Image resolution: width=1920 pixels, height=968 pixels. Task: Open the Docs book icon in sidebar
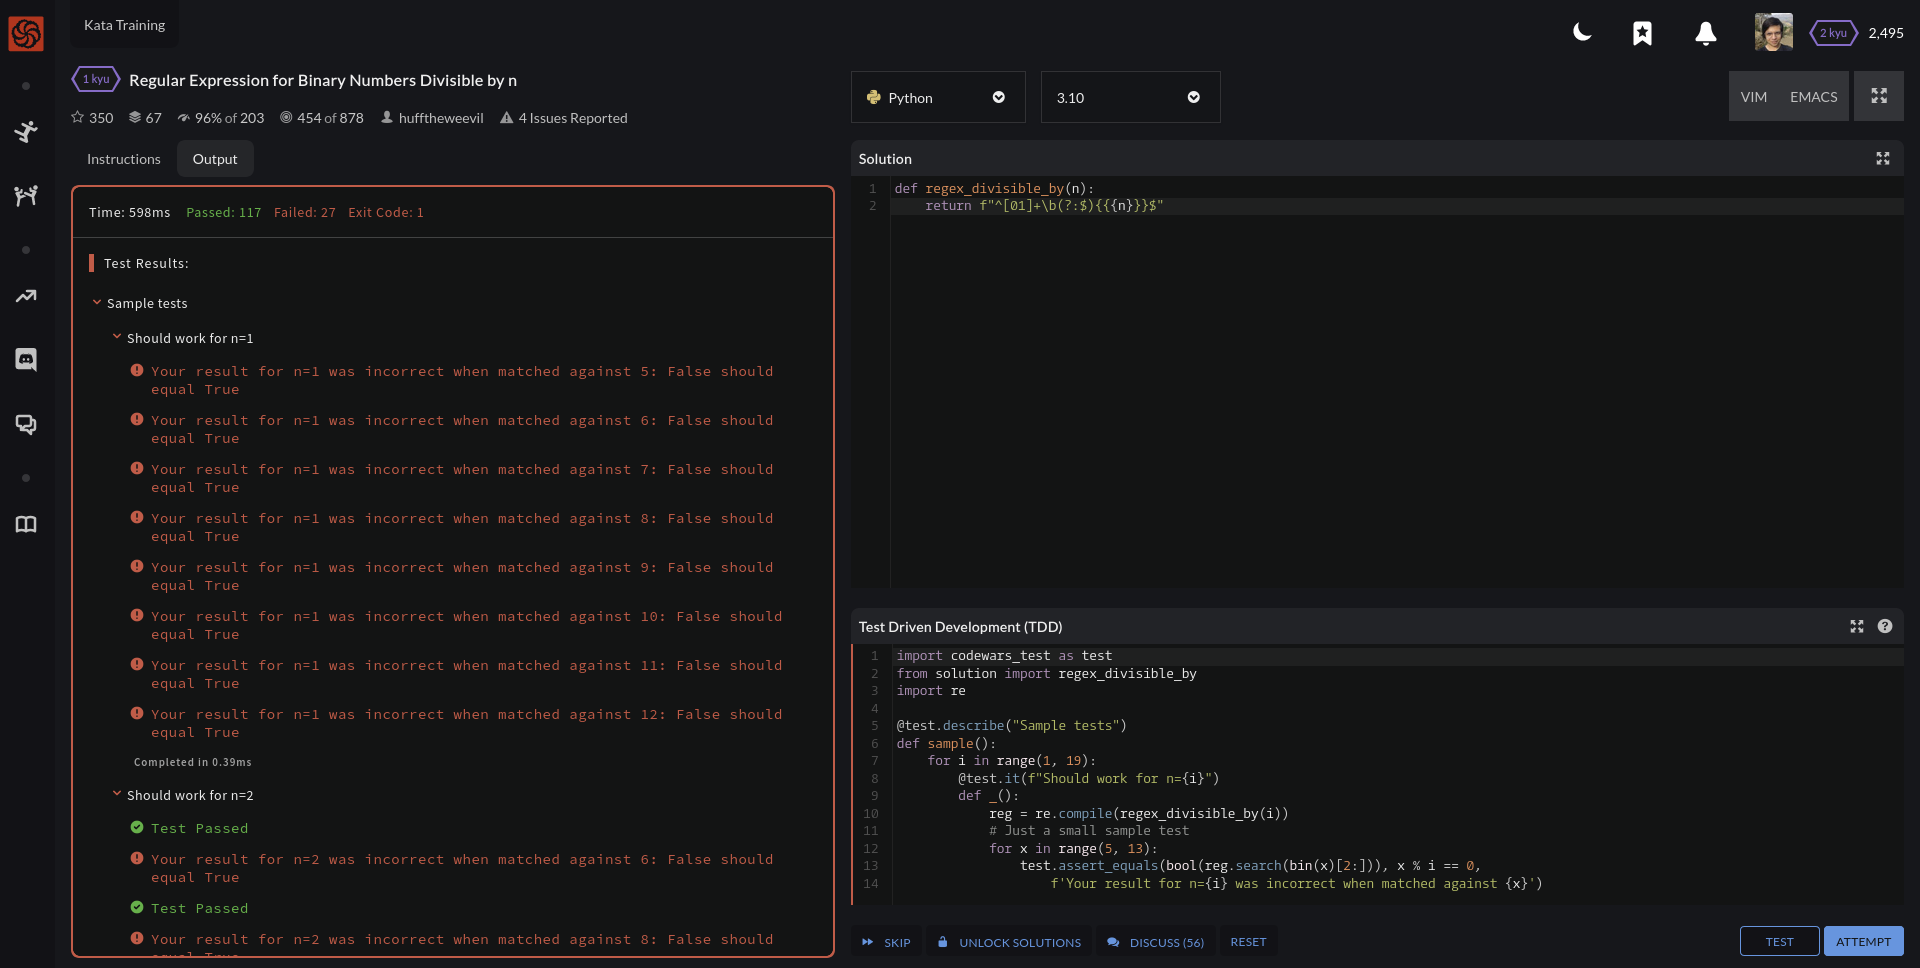(x=26, y=525)
